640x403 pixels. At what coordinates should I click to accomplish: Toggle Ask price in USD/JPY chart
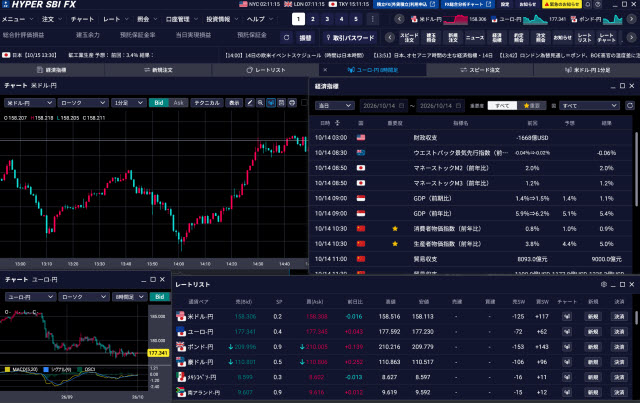pos(178,103)
